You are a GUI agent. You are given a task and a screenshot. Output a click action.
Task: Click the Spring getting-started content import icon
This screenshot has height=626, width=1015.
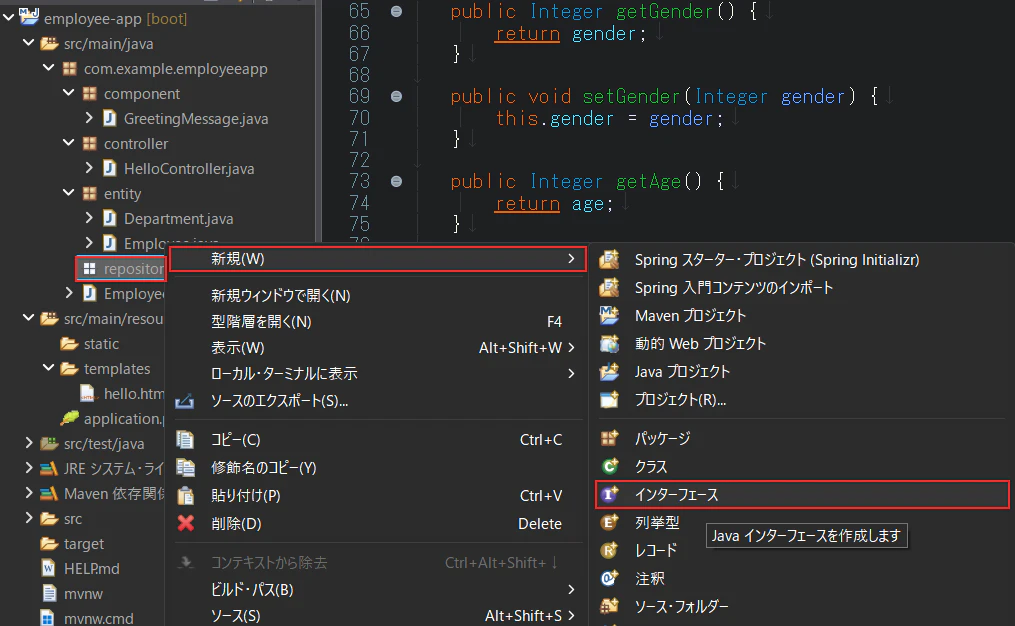609,287
